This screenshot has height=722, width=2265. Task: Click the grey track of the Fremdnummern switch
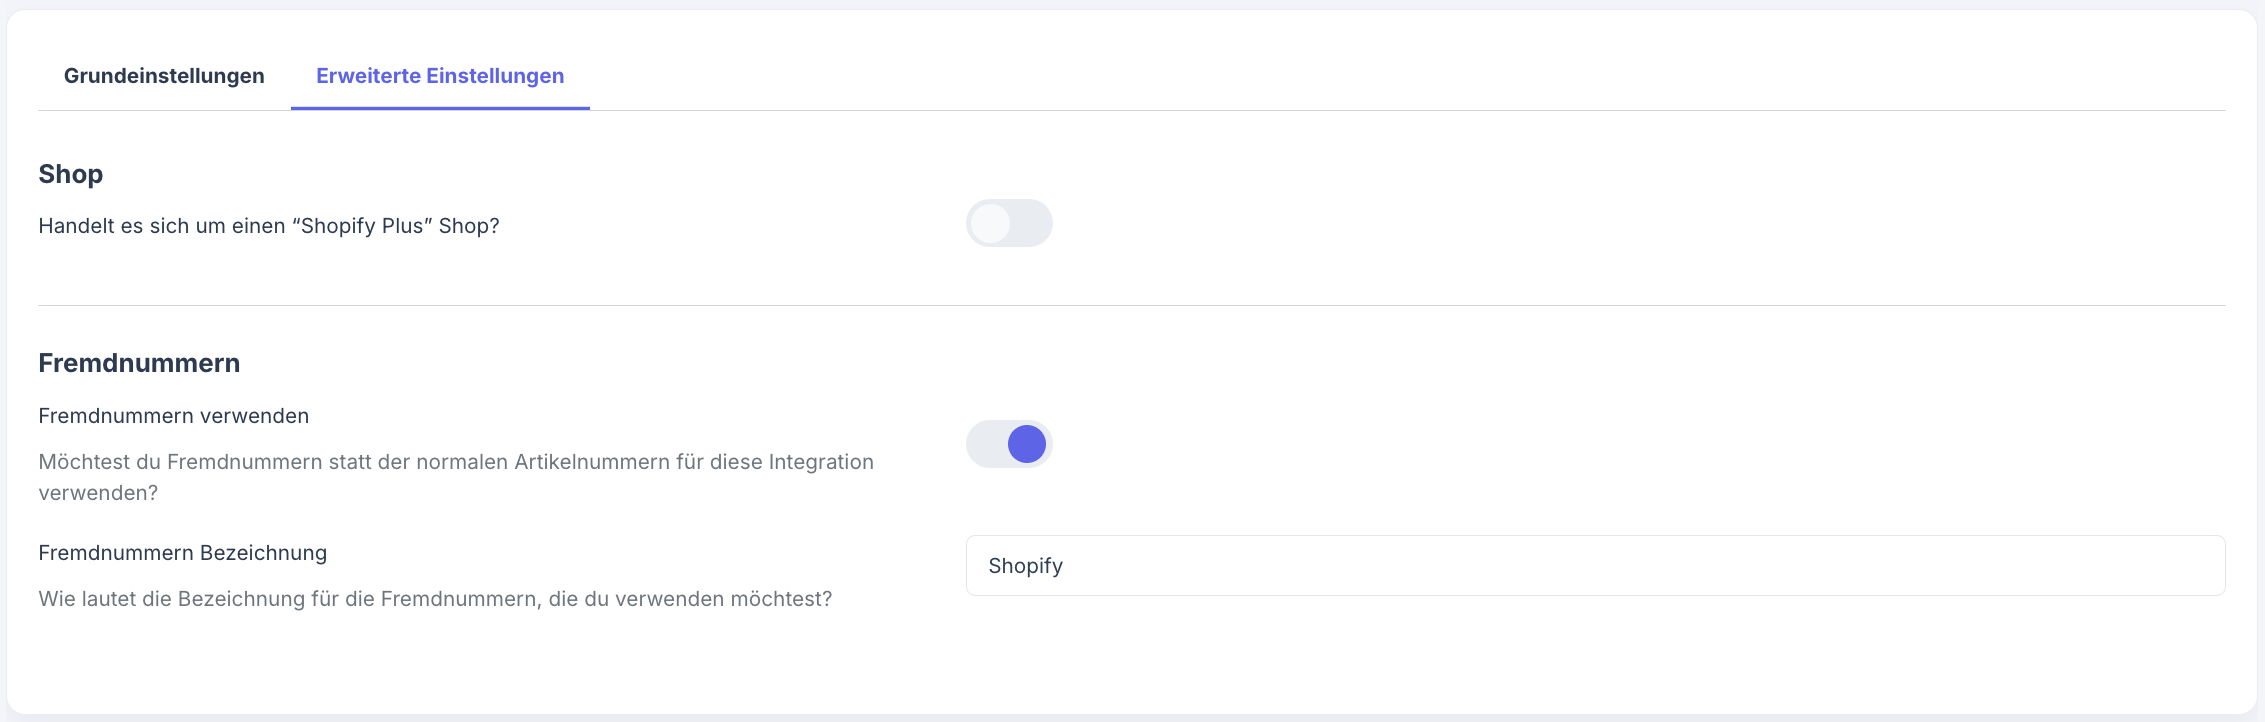pyautogui.click(x=984, y=444)
